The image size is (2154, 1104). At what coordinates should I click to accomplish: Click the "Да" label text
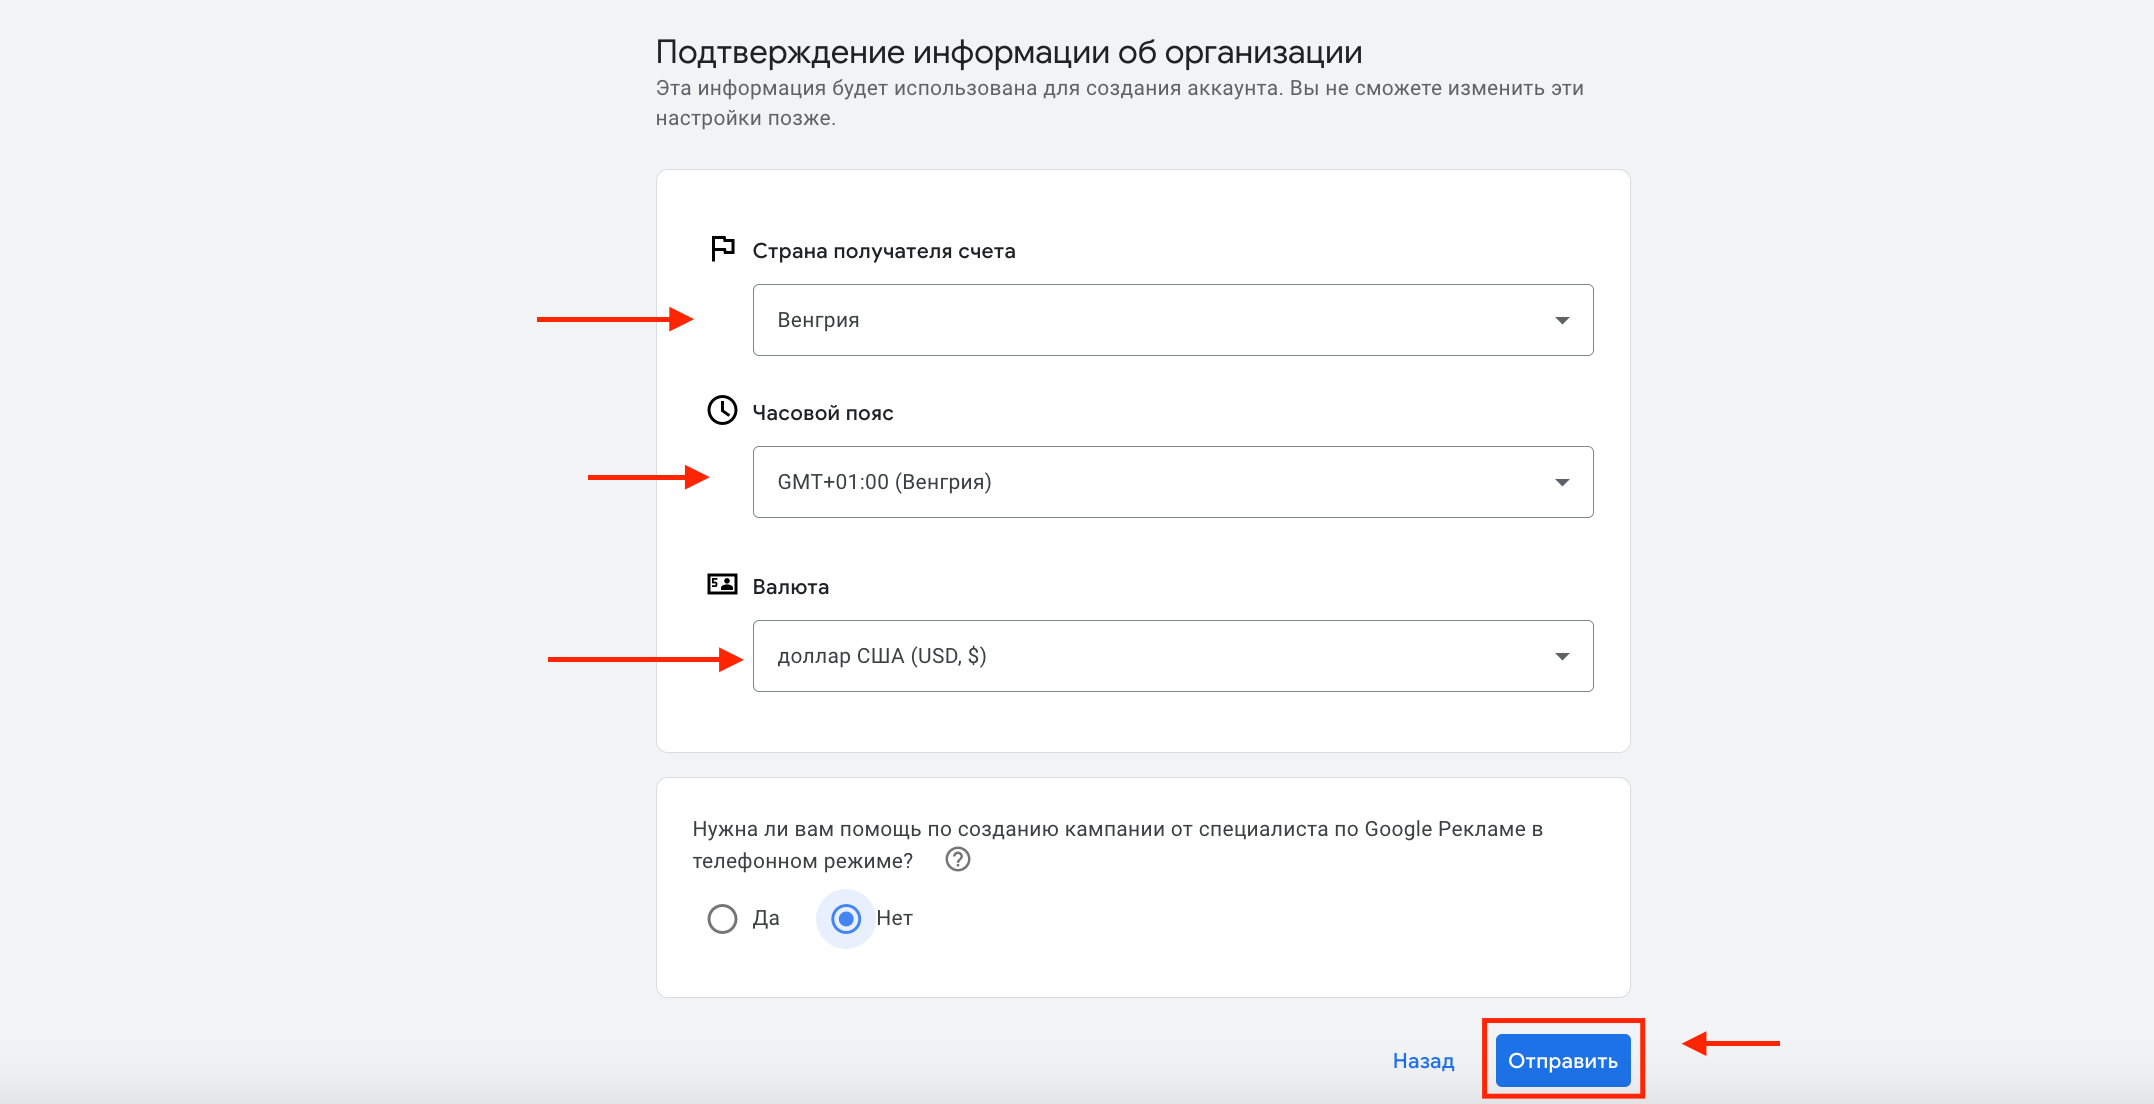766,918
